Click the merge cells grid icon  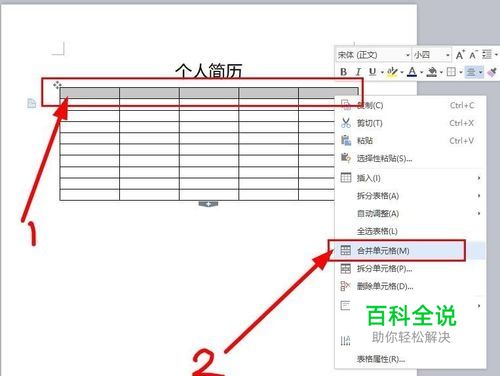[346, 250]
